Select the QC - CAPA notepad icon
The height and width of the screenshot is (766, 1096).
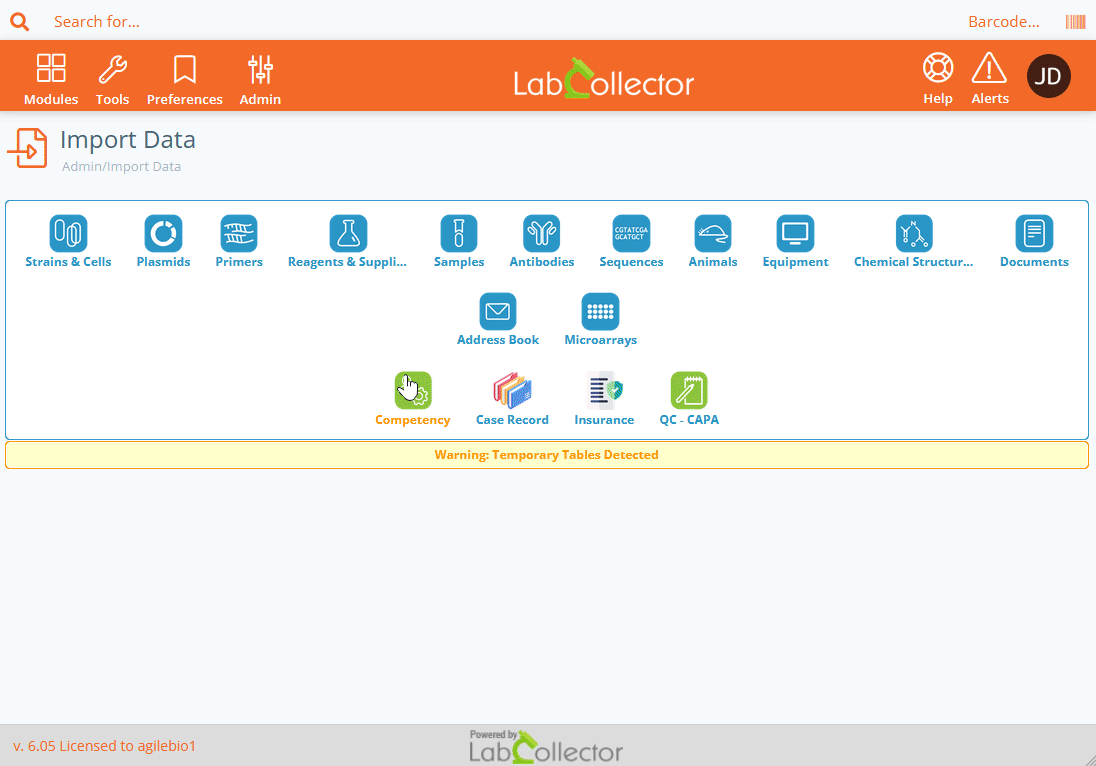point(689,390)
